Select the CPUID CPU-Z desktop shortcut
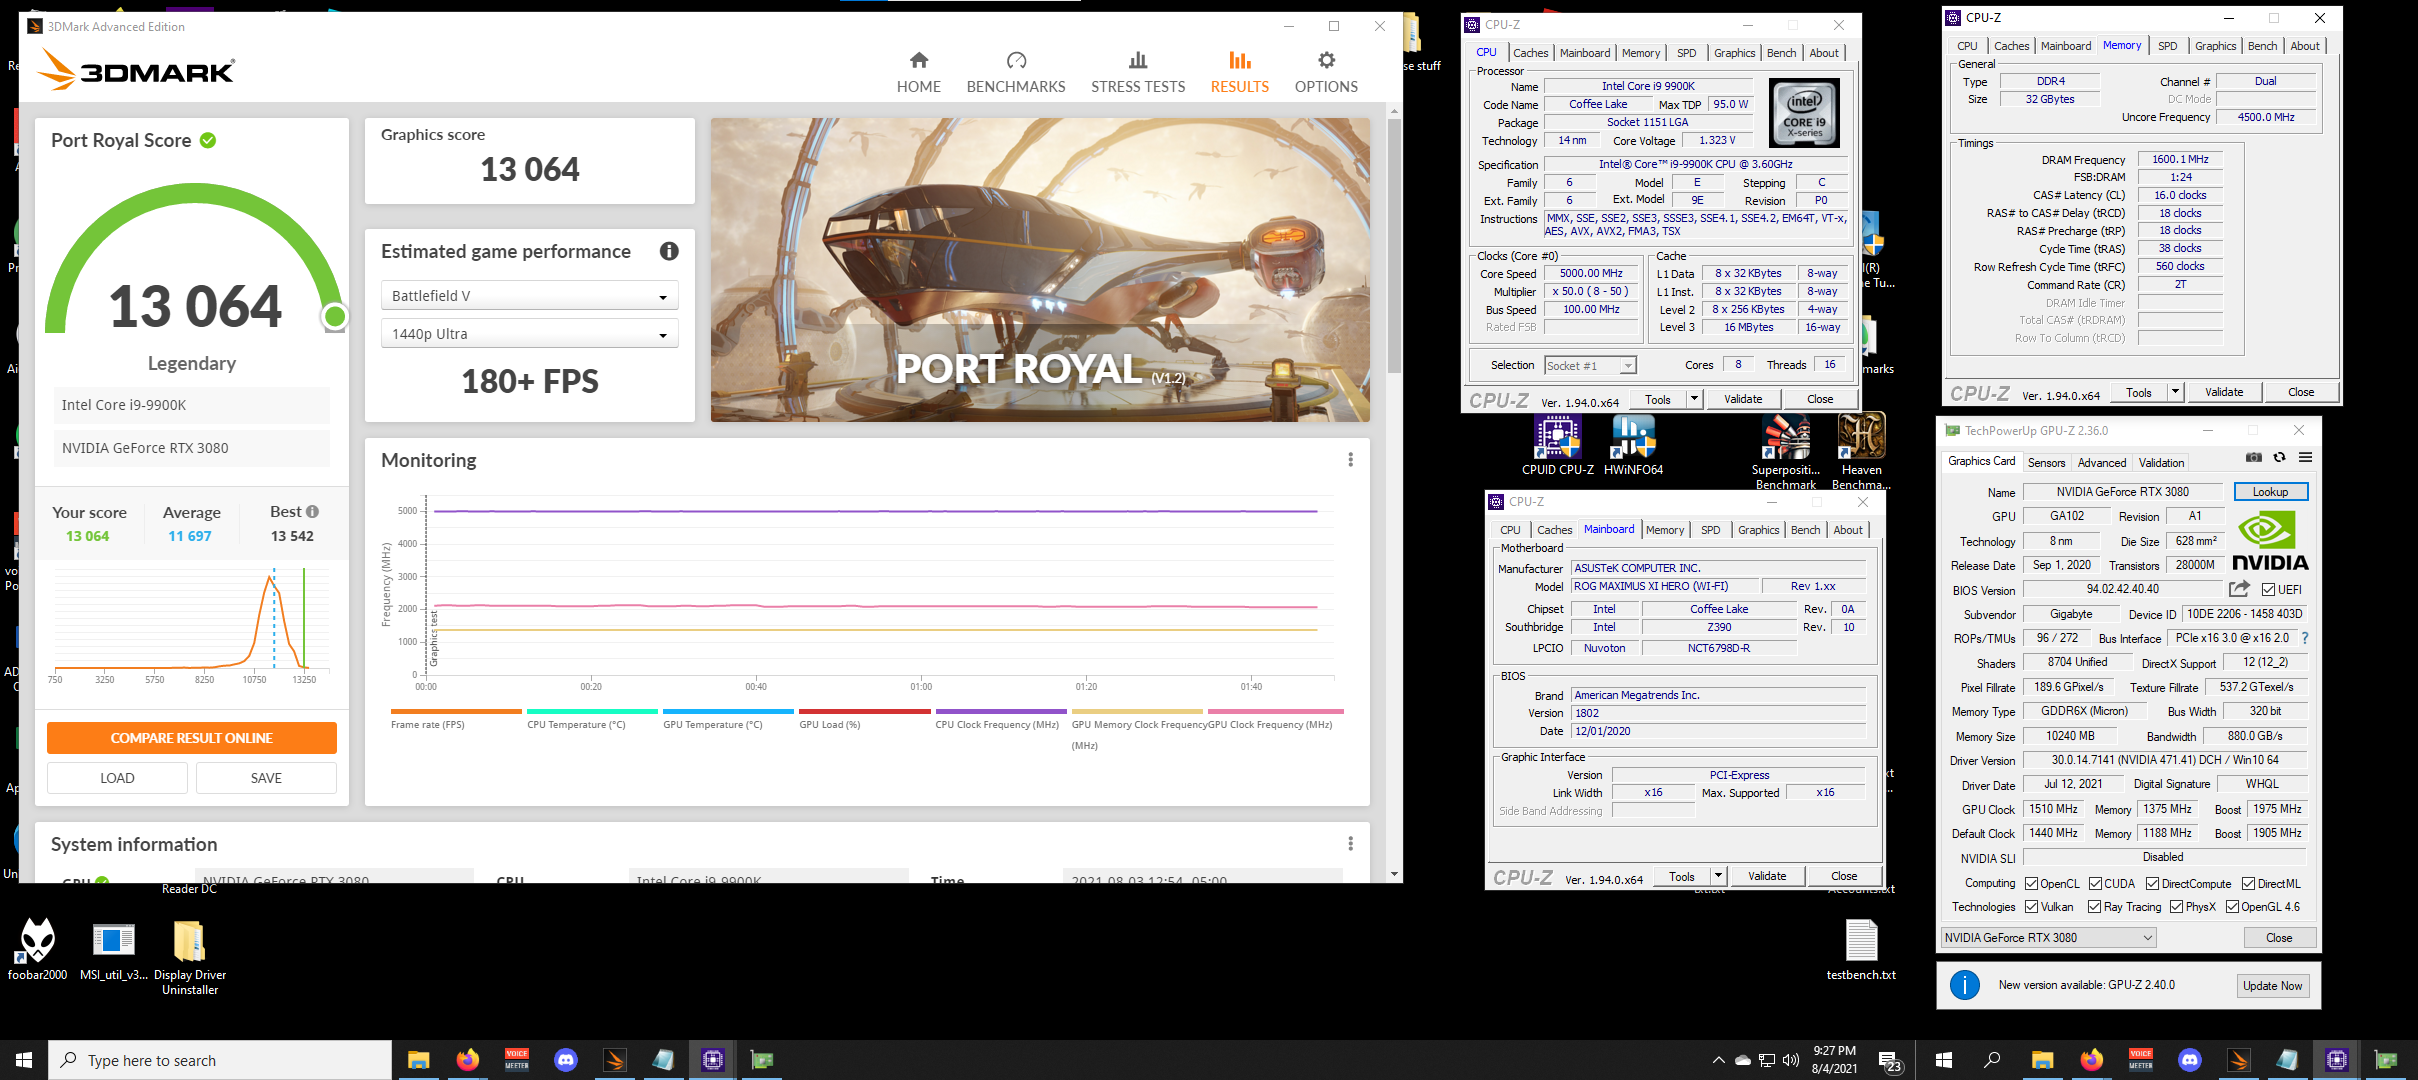The image size is (2418, 1080). coord(1557,446)
